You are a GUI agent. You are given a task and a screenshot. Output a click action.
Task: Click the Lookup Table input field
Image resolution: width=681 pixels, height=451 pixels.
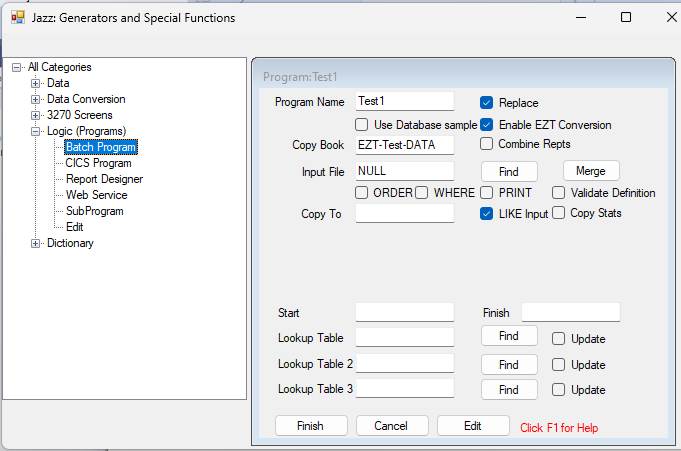(405, 337)
